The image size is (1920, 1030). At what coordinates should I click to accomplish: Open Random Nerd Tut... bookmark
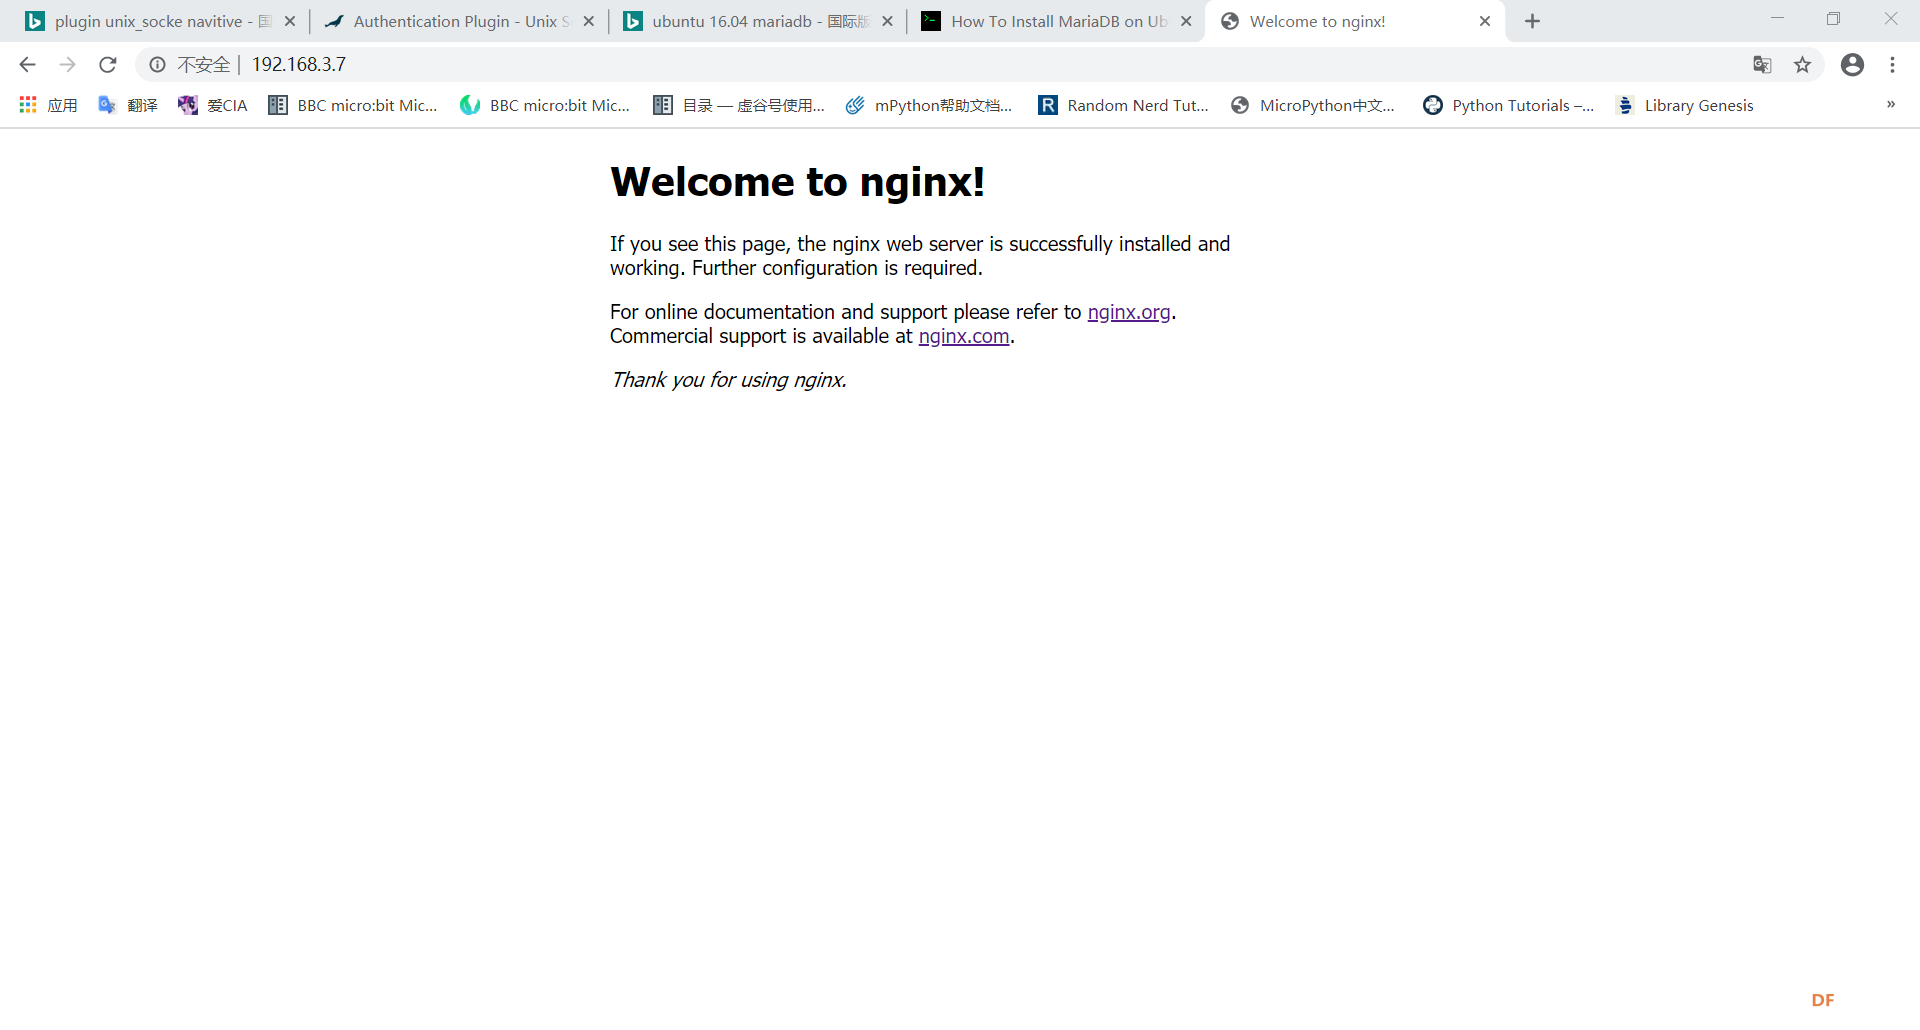[x=1124, y=105]
